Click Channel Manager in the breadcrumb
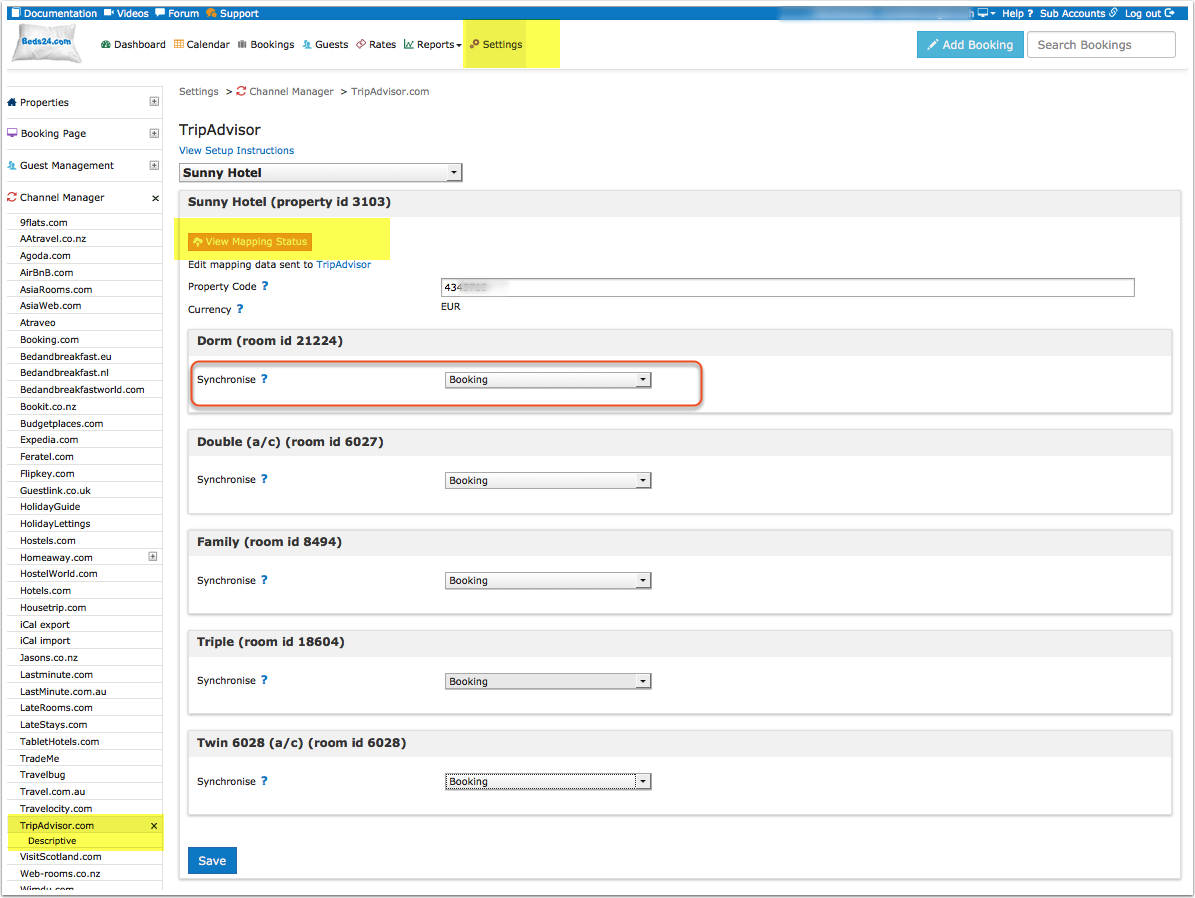Screen dimensions: 1195x898 [x=291, y=91]
